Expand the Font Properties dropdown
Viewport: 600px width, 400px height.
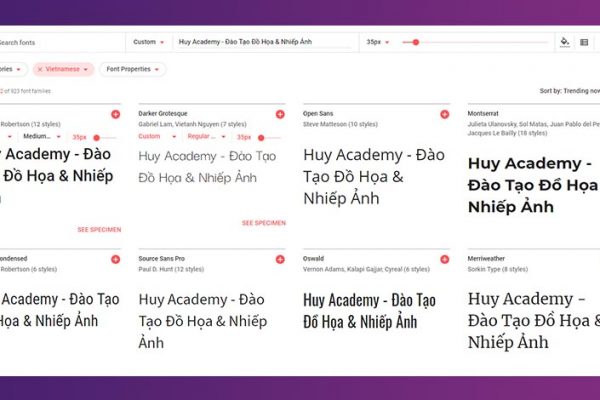pyautogui.click(x=132, y=69)
